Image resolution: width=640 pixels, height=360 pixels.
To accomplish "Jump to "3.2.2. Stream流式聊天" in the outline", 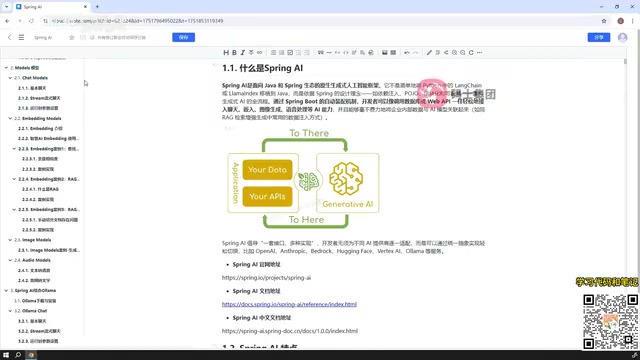I will pos(39,331).
